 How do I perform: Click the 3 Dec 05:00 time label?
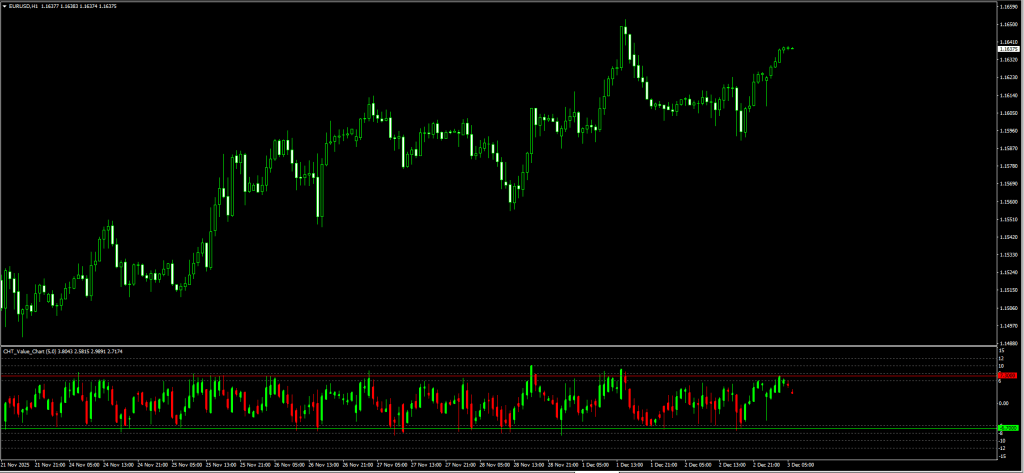click(801, 465)
